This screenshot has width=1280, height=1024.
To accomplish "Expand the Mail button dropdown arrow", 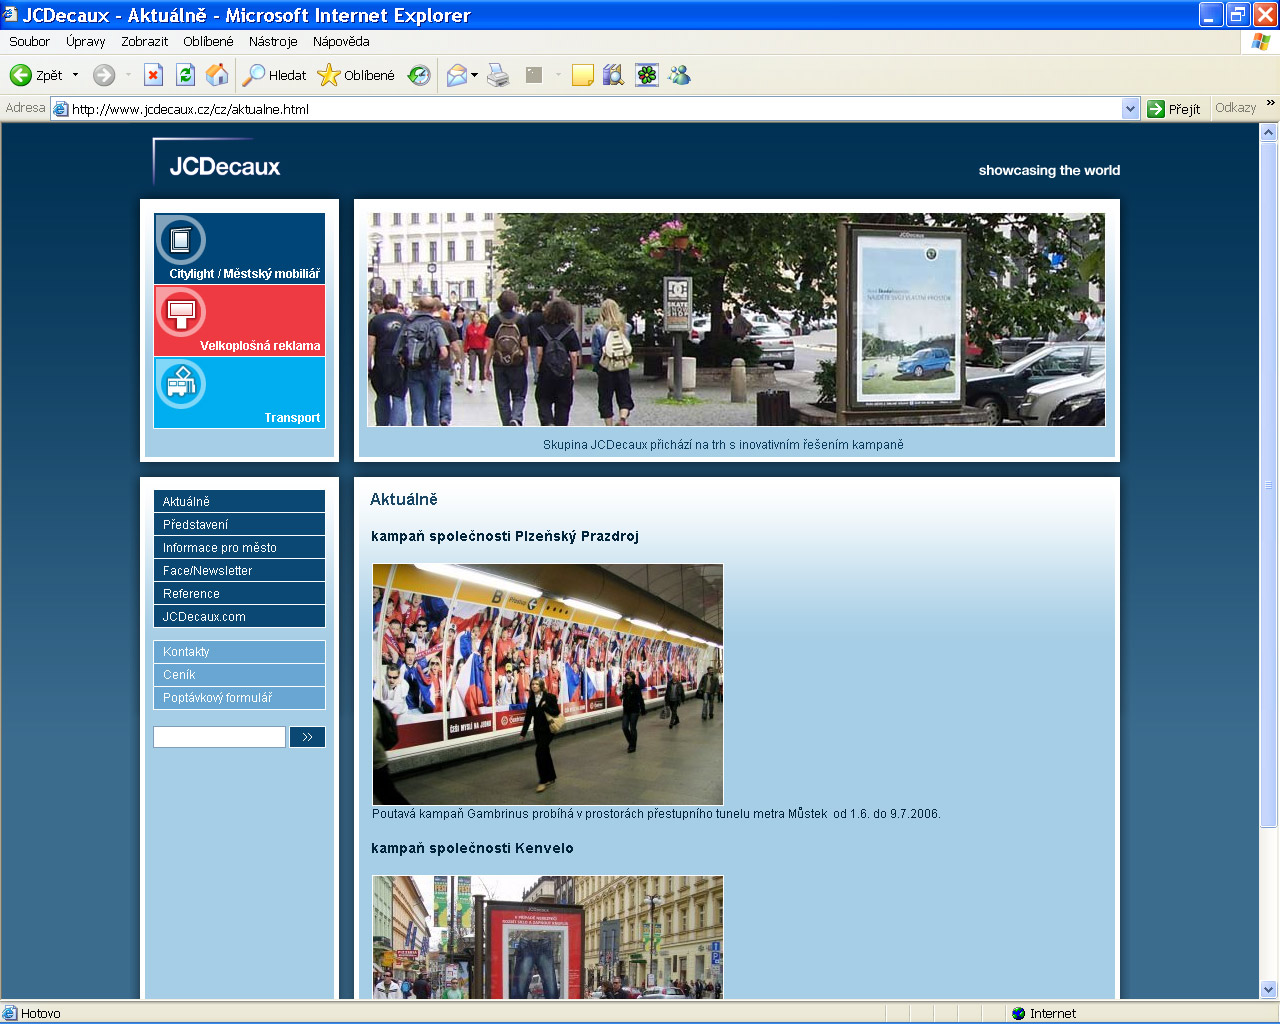I will pyautogui.click(x=475, y=75).
